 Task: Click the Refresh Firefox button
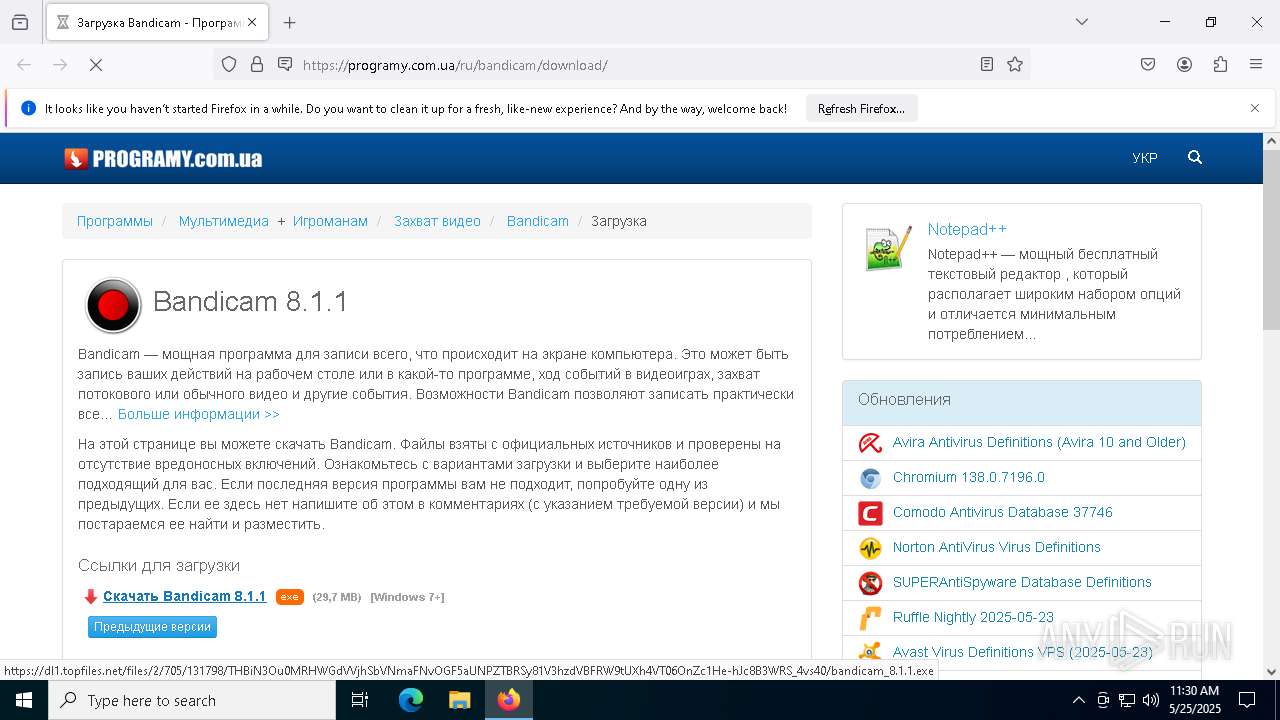tap(861, 108)
